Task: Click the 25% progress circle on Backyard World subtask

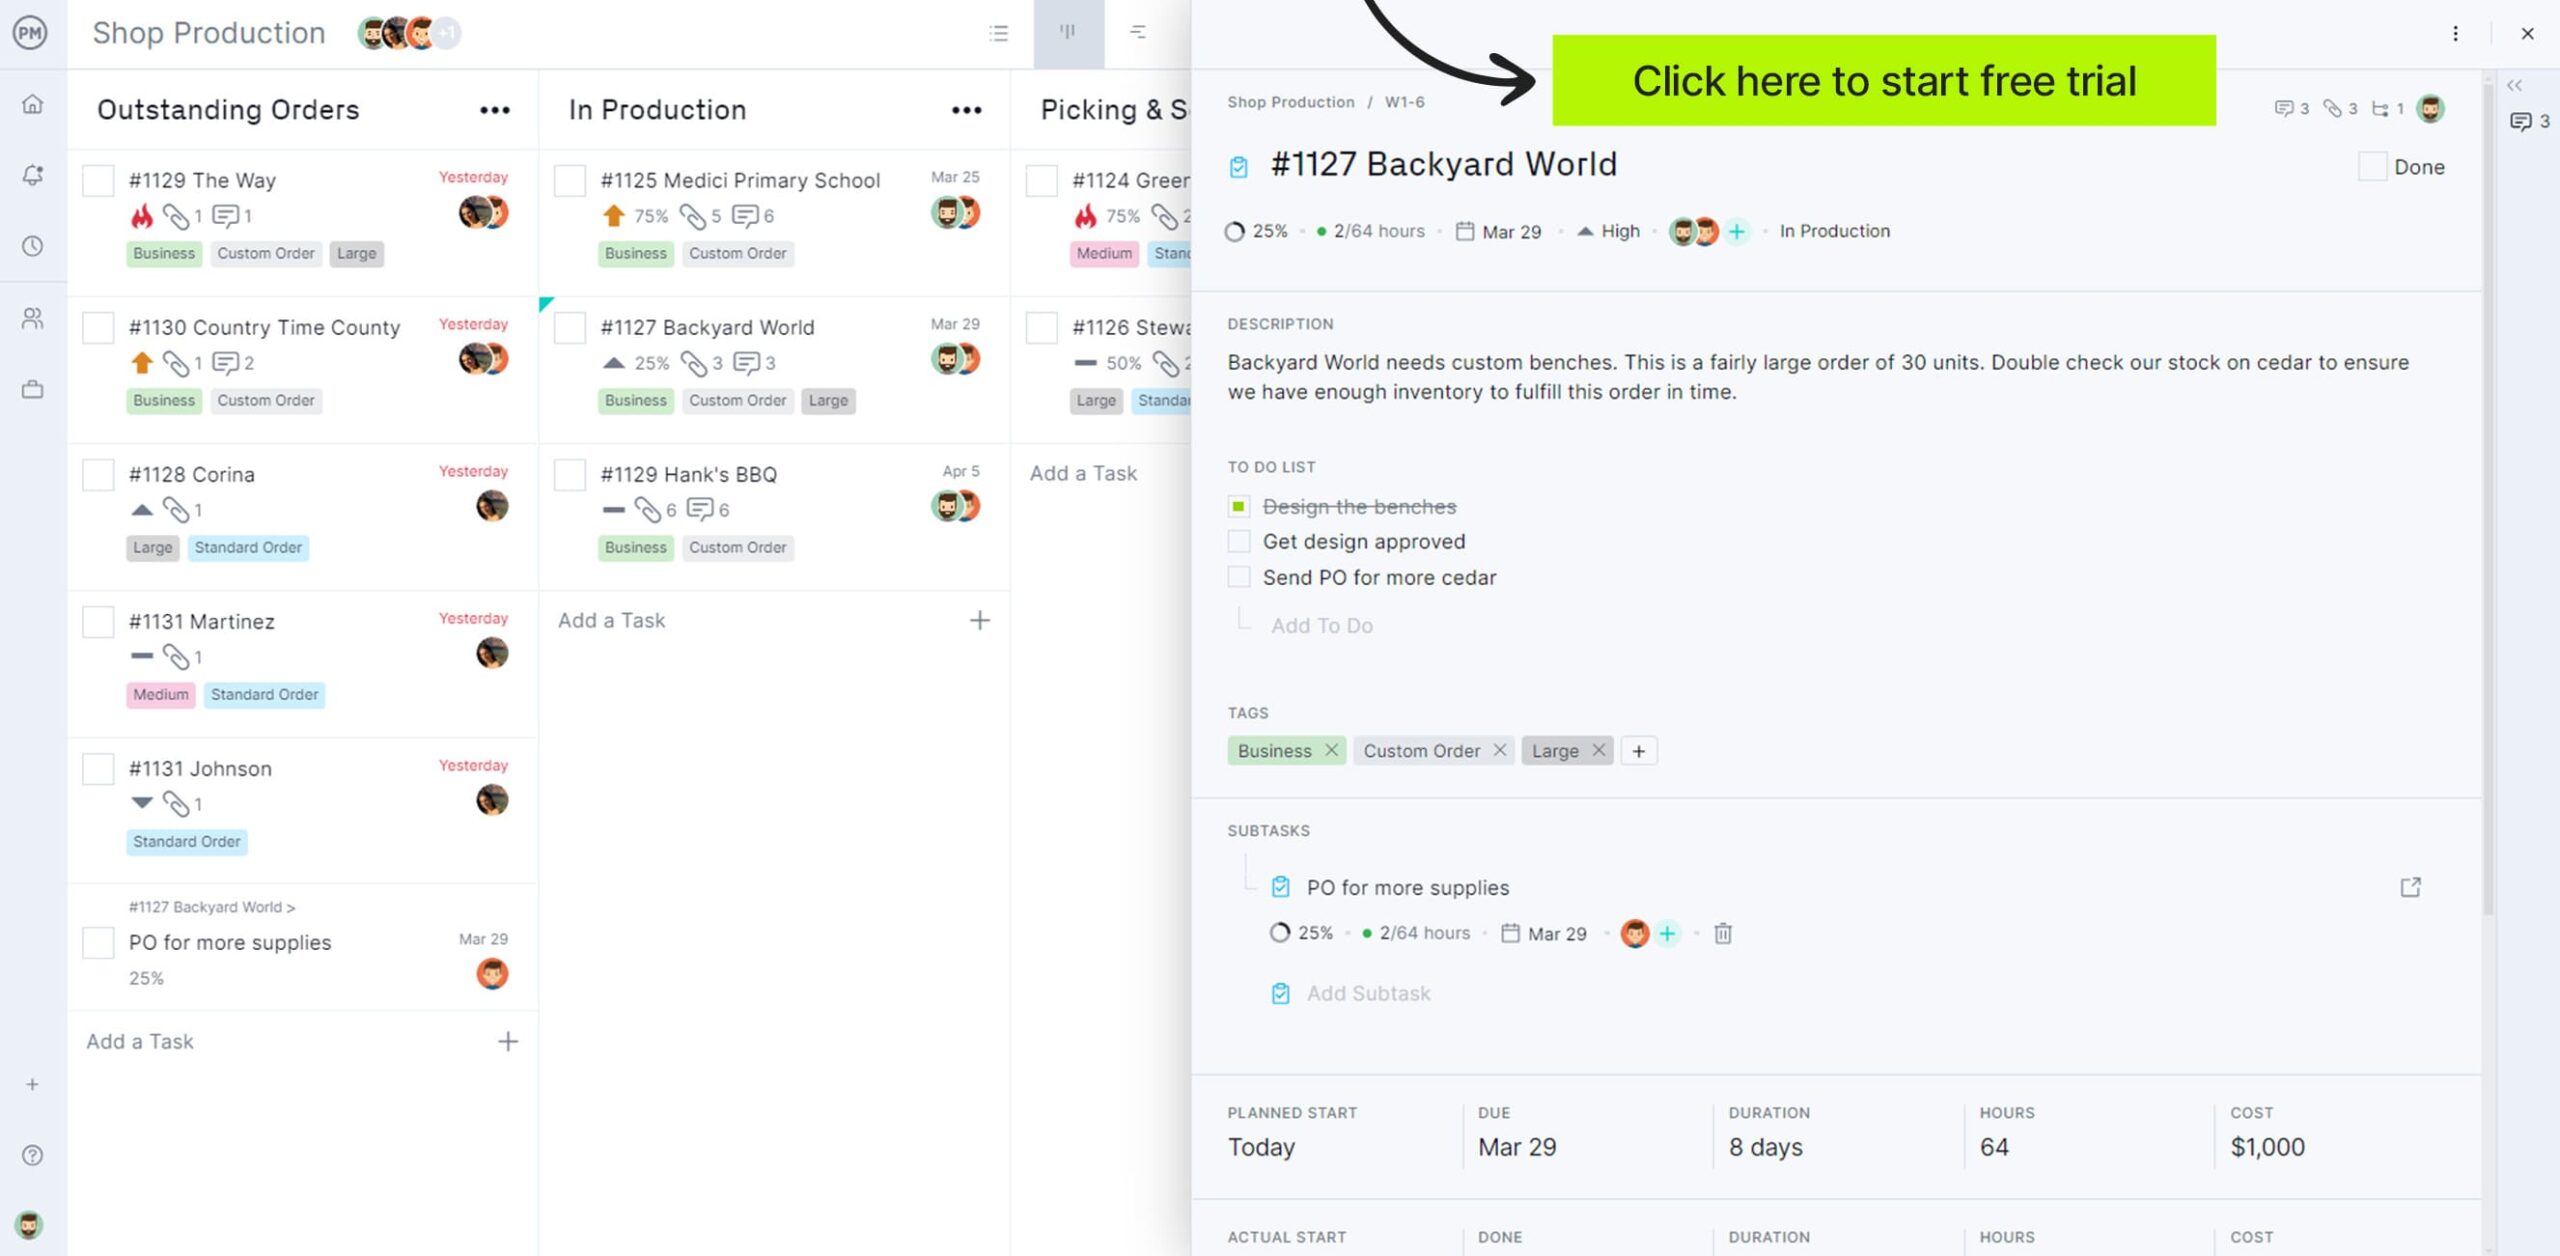Action: tap(1282, 933)
